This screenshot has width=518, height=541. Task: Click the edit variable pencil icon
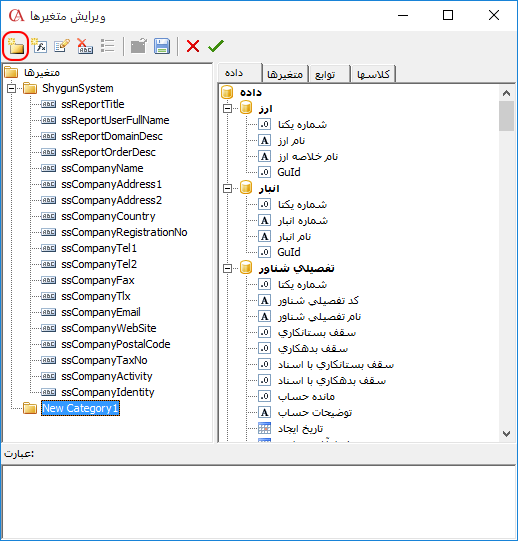62,46
